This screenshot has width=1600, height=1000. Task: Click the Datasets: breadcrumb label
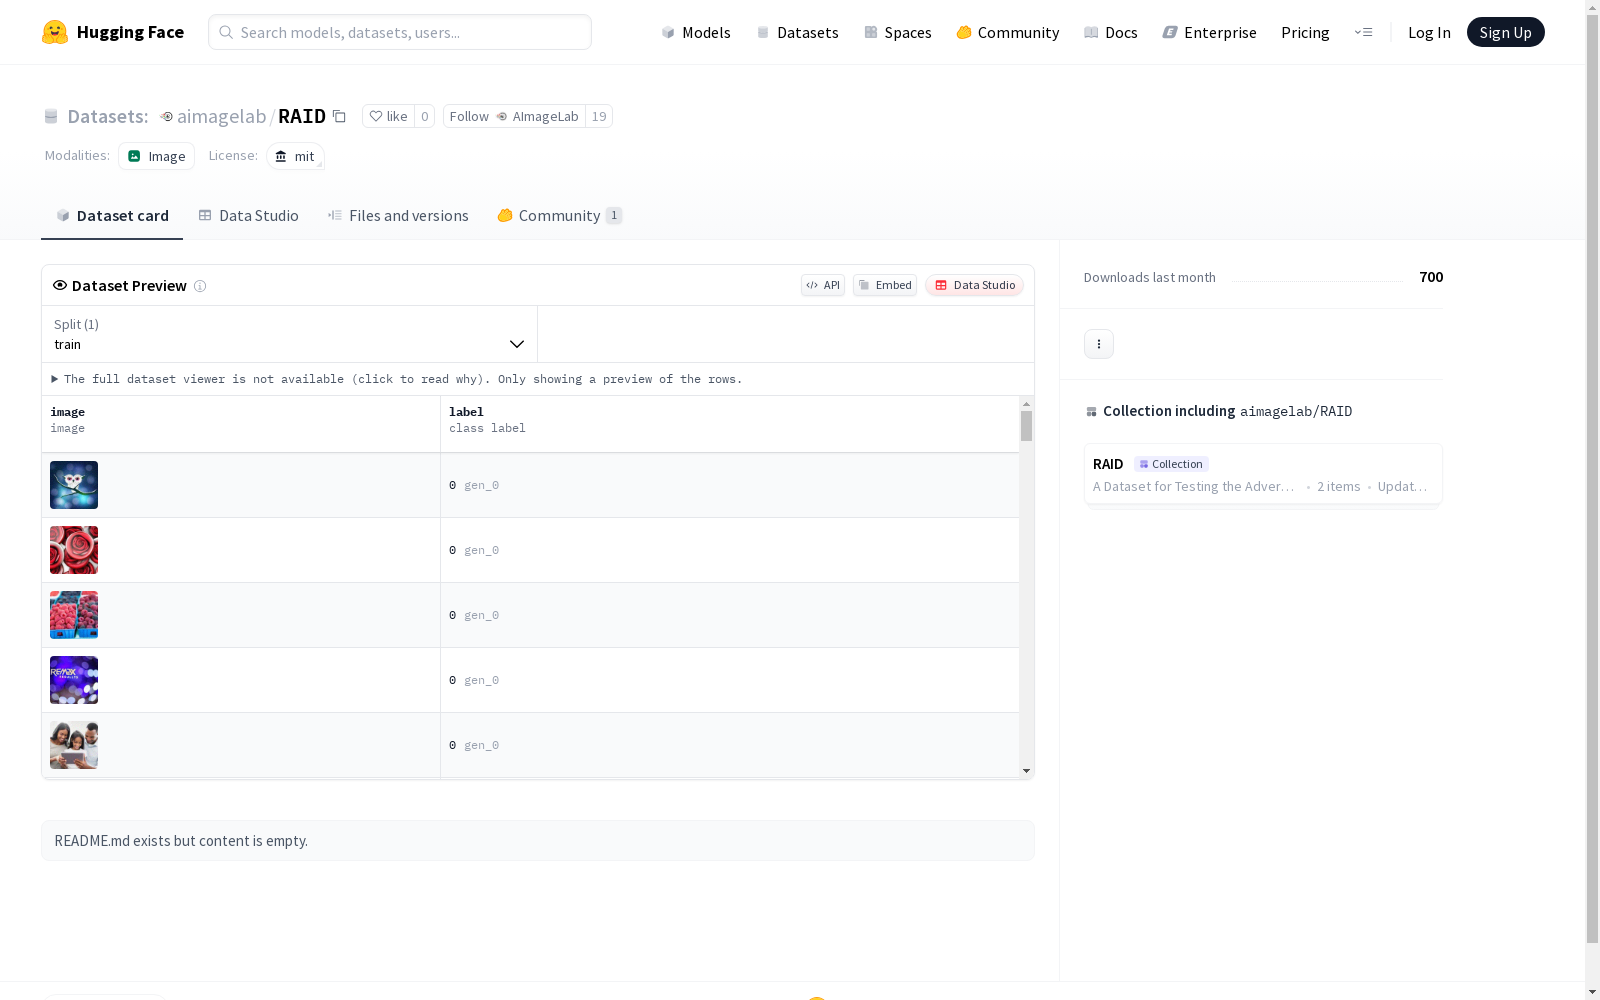108,116
